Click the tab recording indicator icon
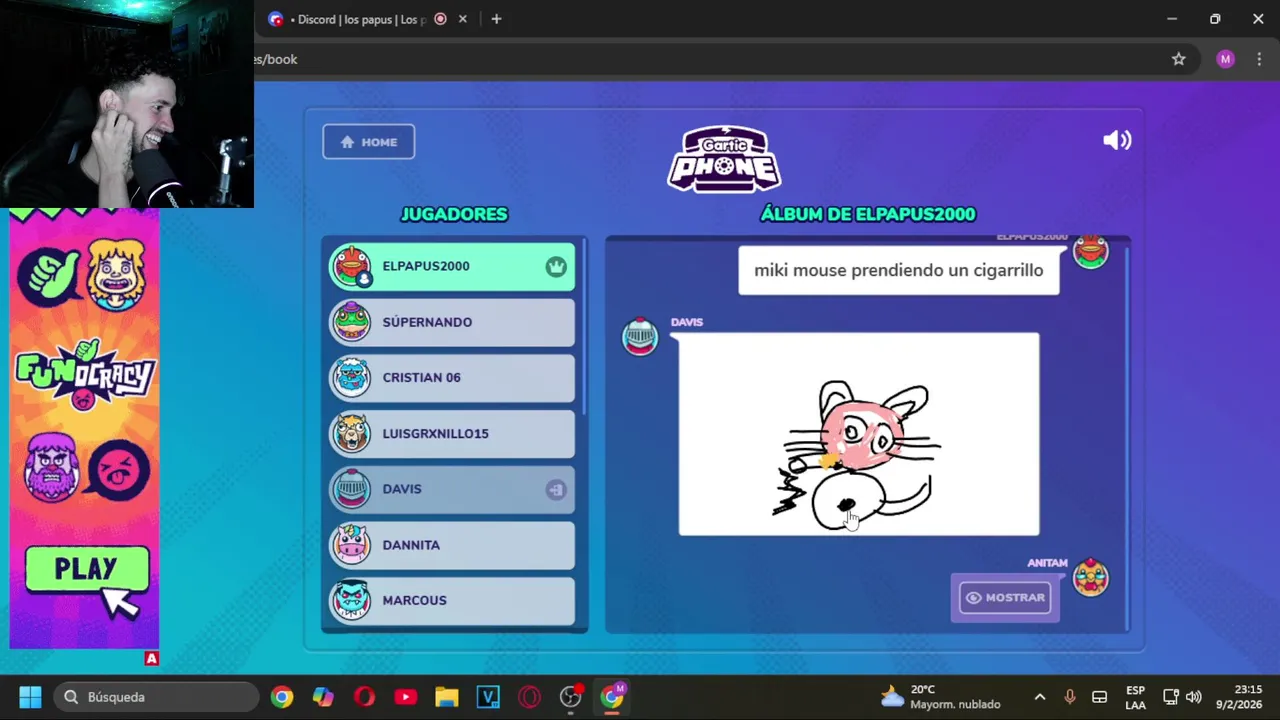This screenshot has width=1280, height=720. coord(440,19)
